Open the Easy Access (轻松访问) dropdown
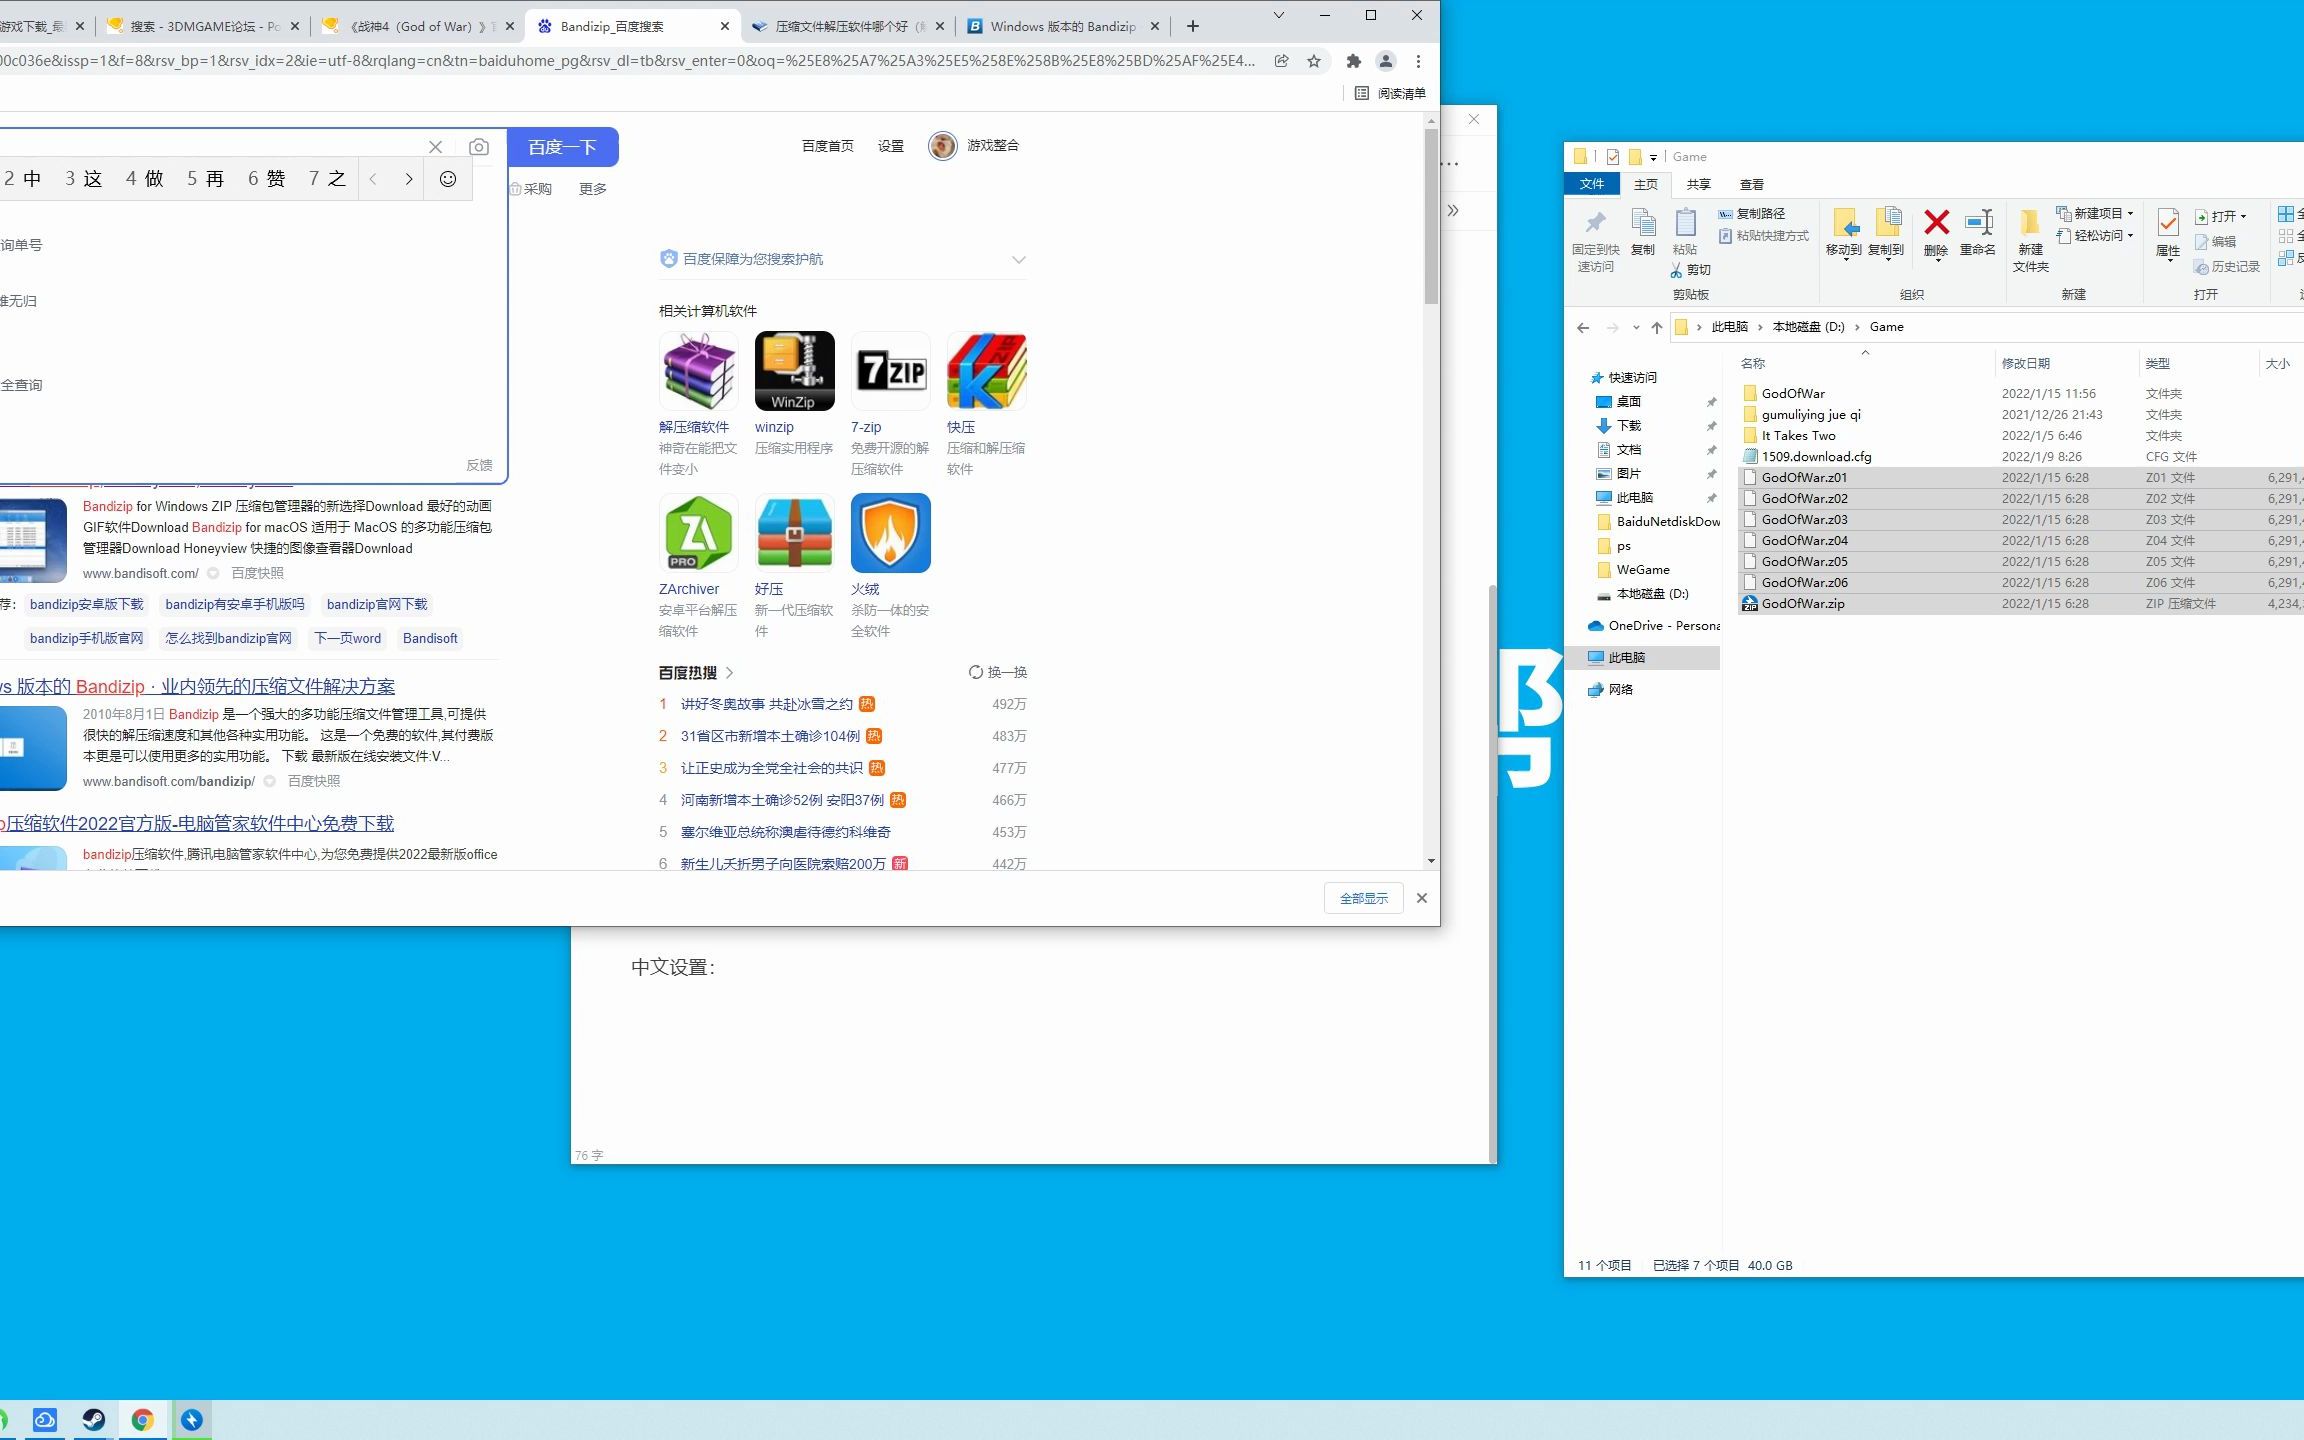Viewport: 2304px width, 1440px height. coord(2097,236)
